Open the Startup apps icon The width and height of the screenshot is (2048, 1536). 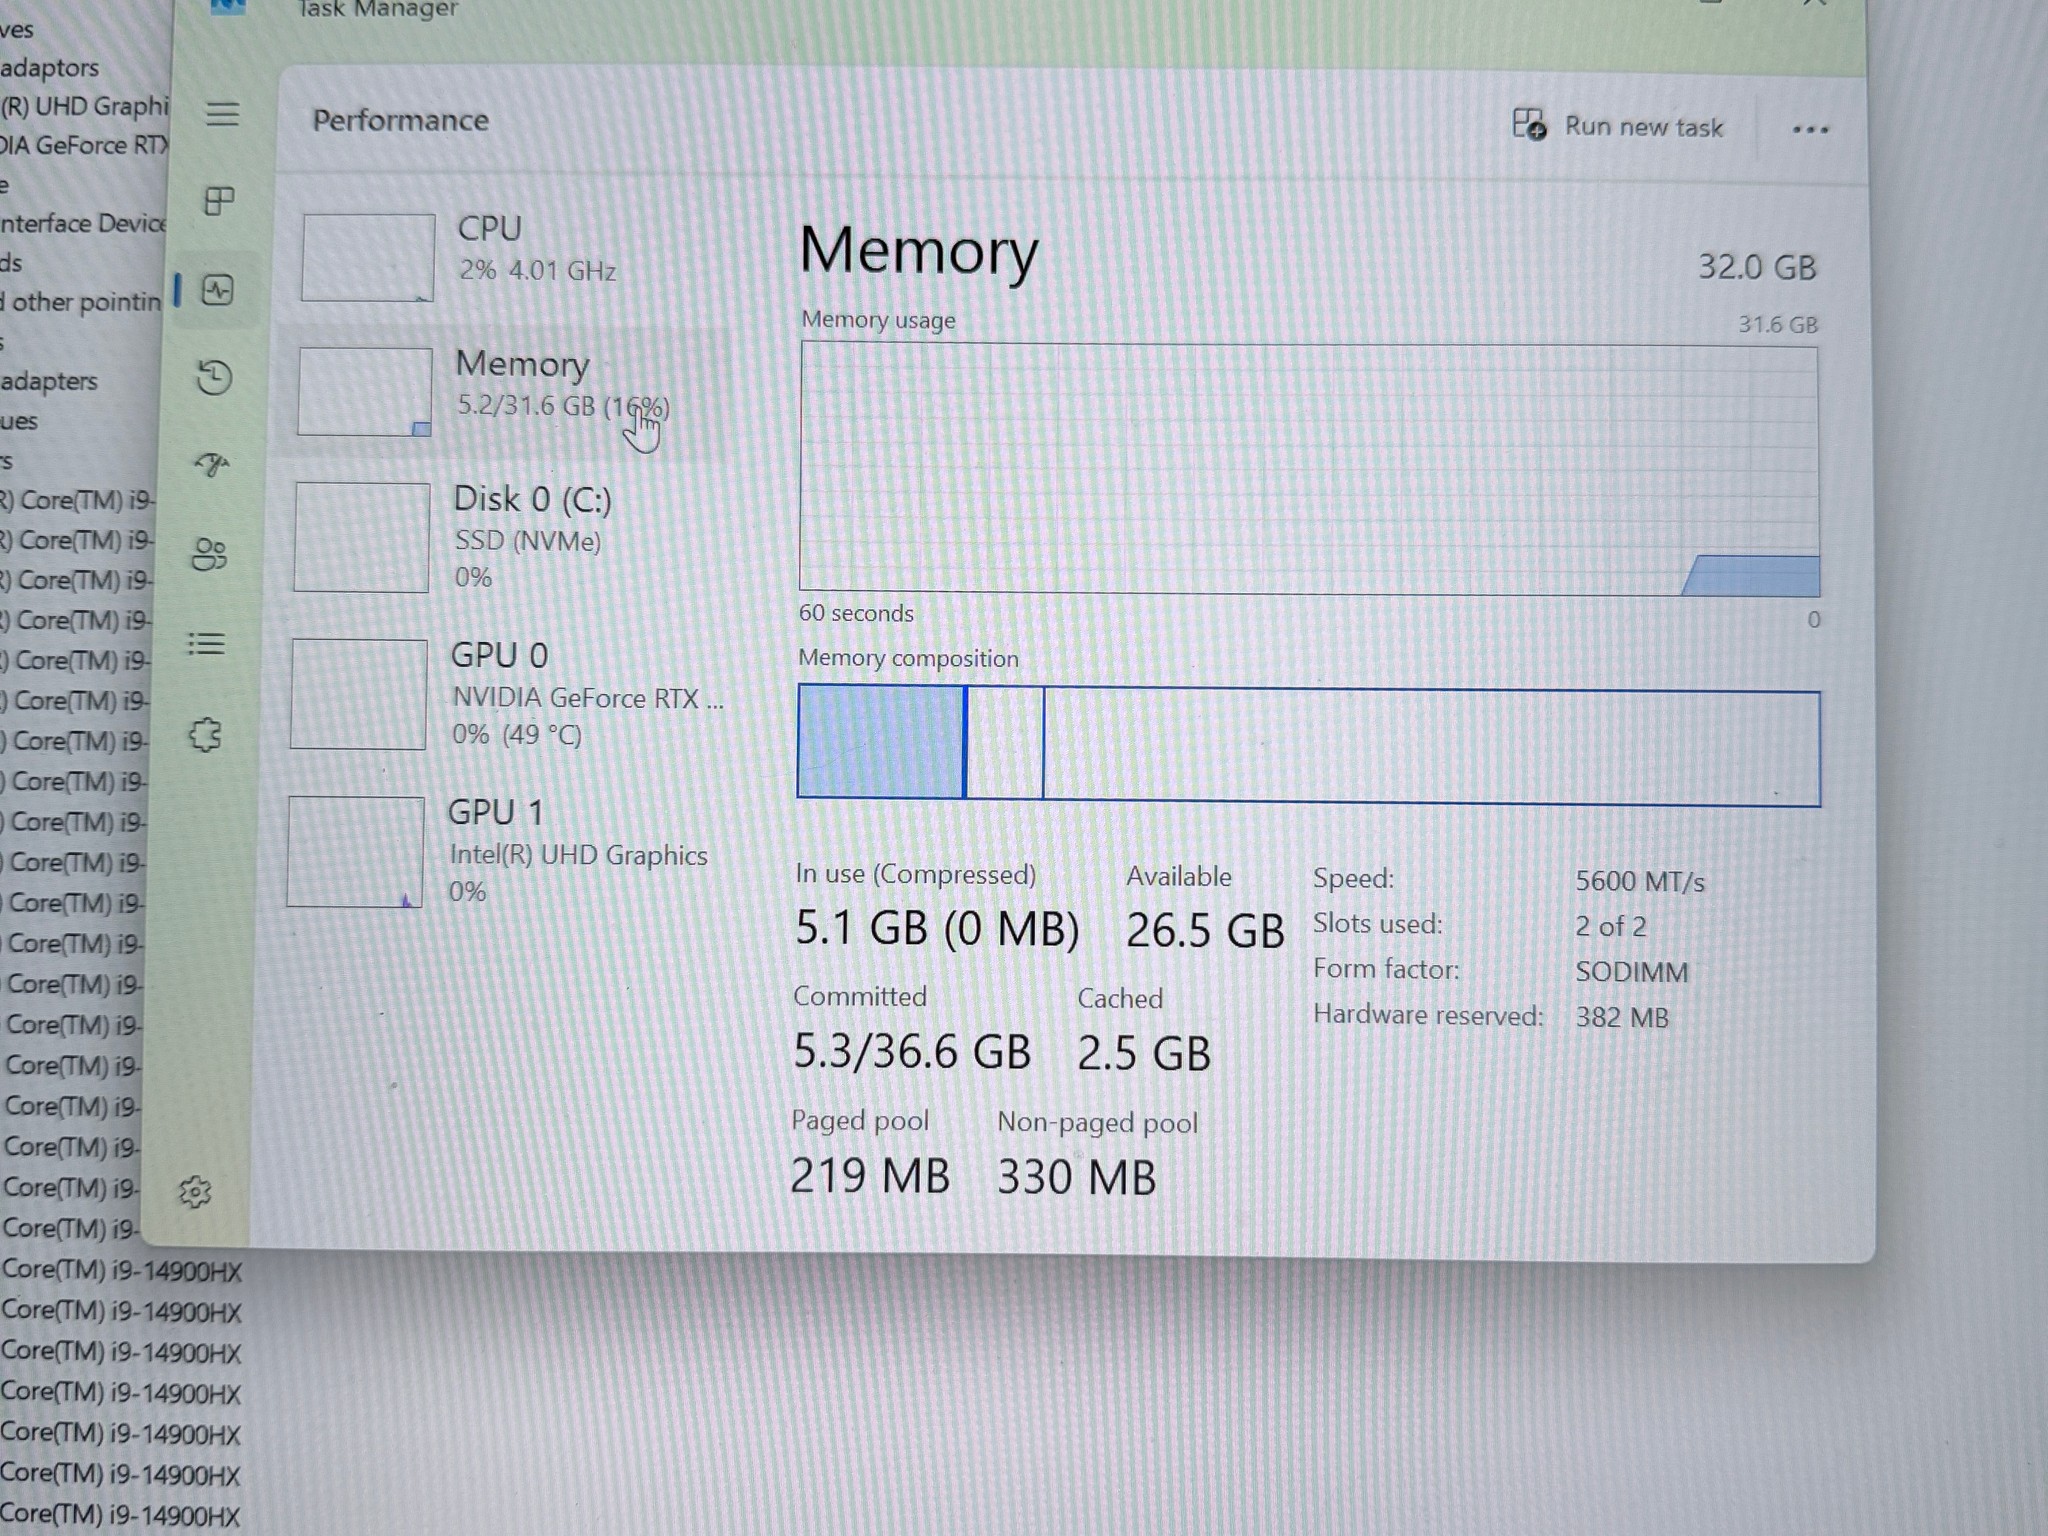[x=211, y=464]
